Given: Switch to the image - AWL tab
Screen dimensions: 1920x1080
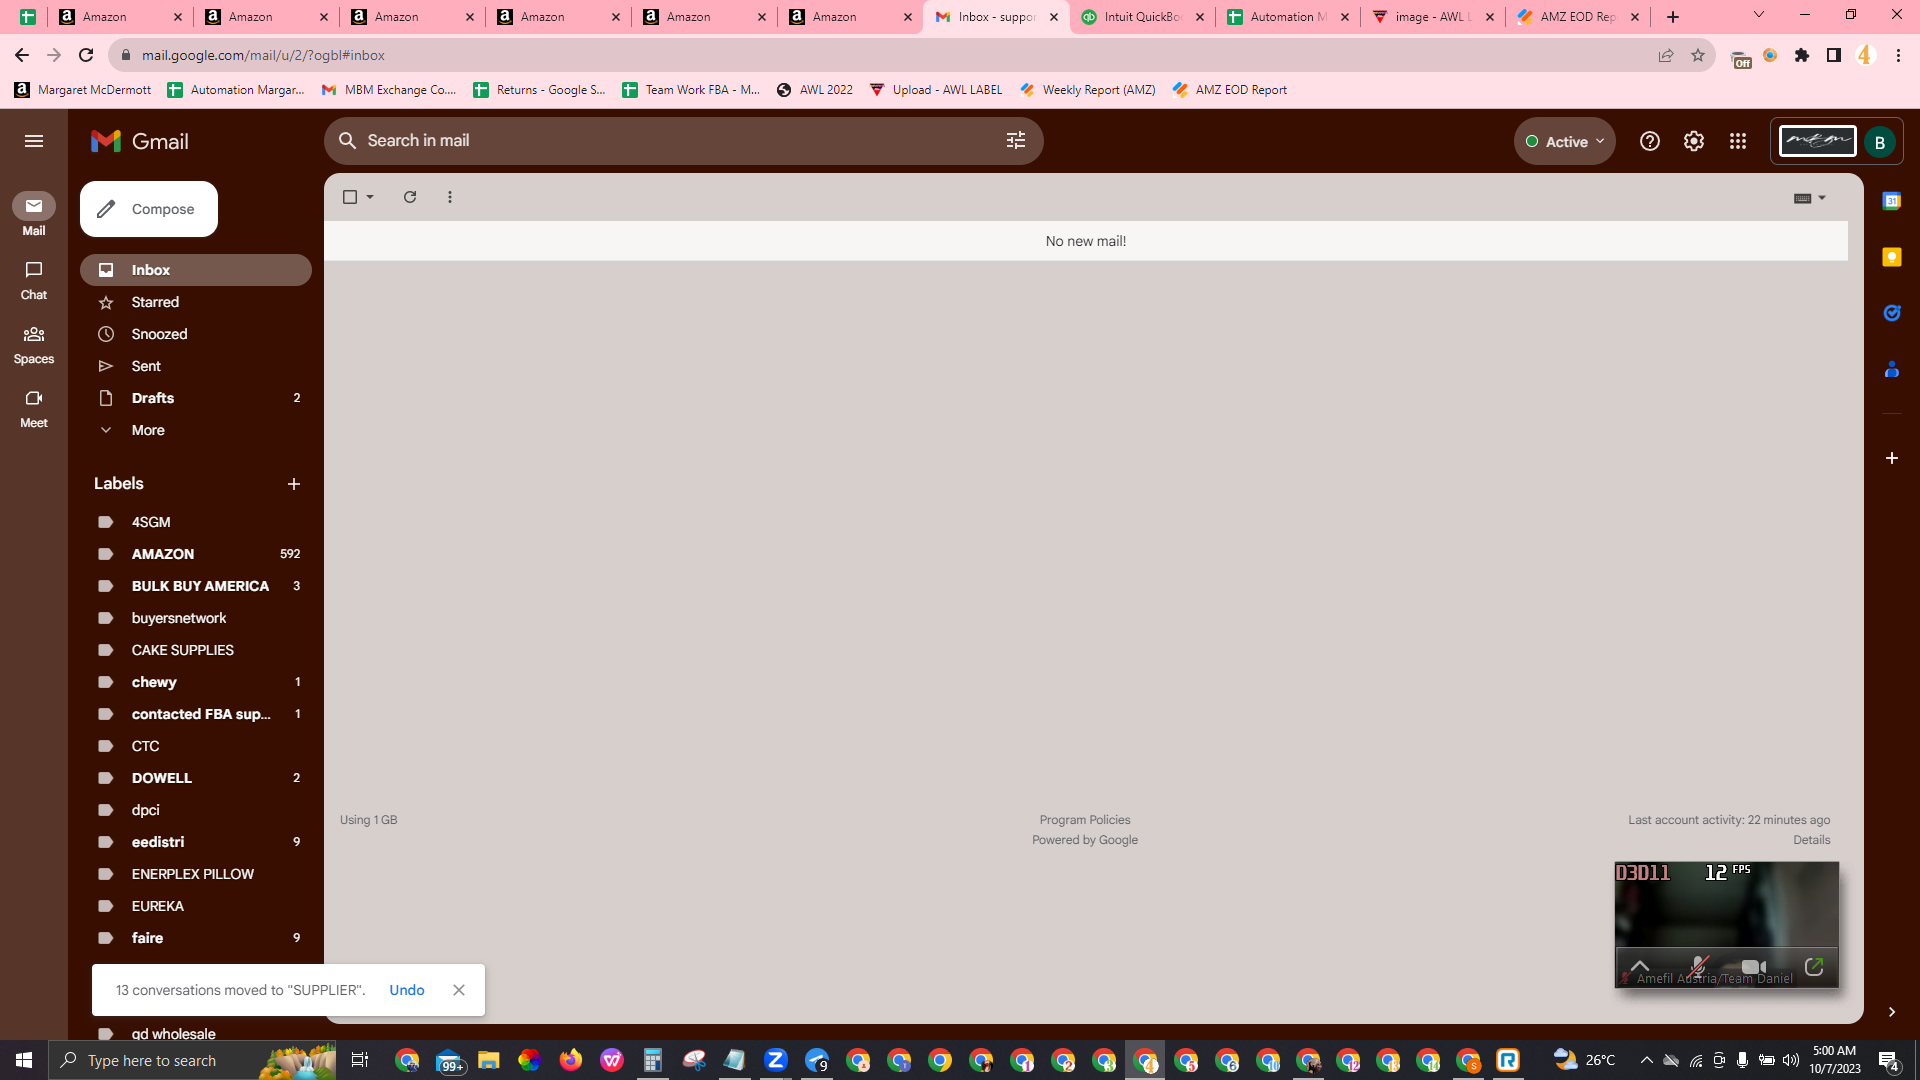Looking at the screenshot, I should click(1432, 17).
